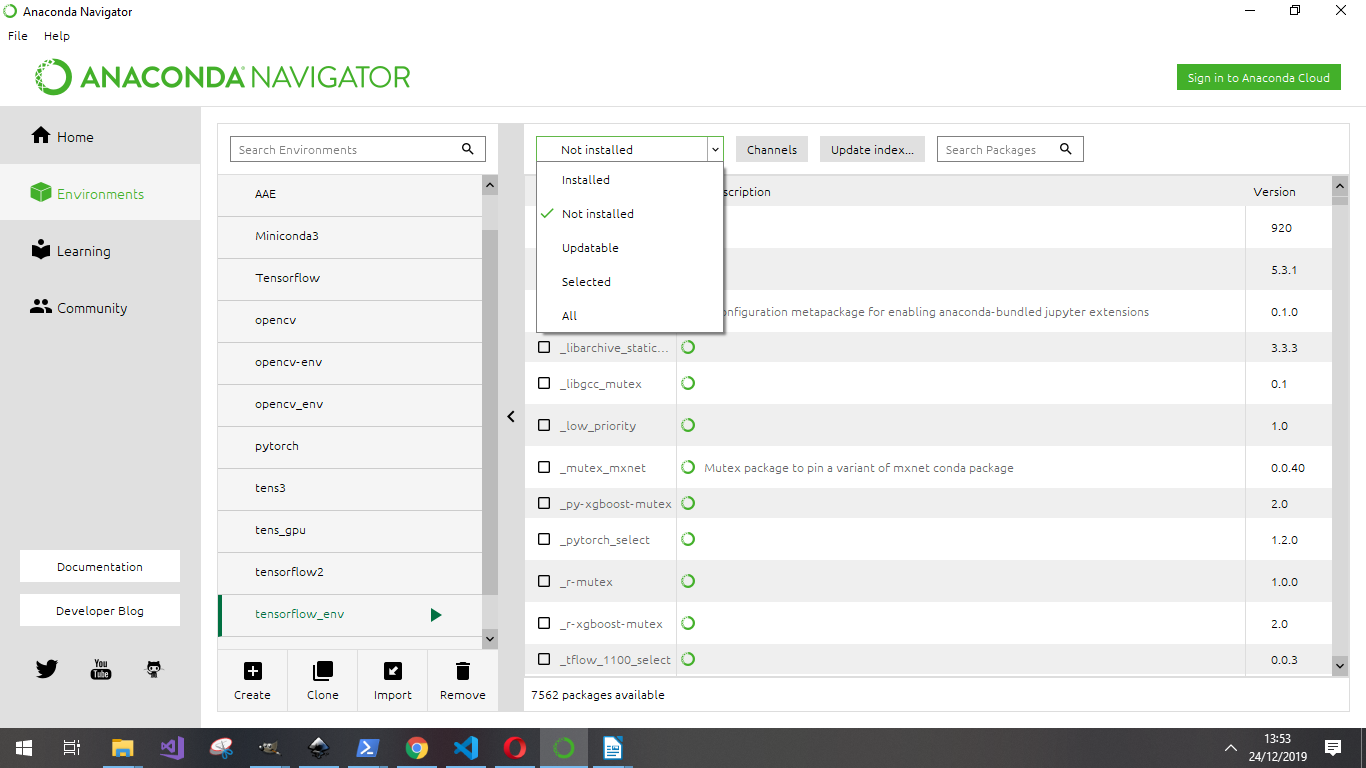Go to the Learning tab
The image size is (1366, 768).
click(x=83, y=251)
